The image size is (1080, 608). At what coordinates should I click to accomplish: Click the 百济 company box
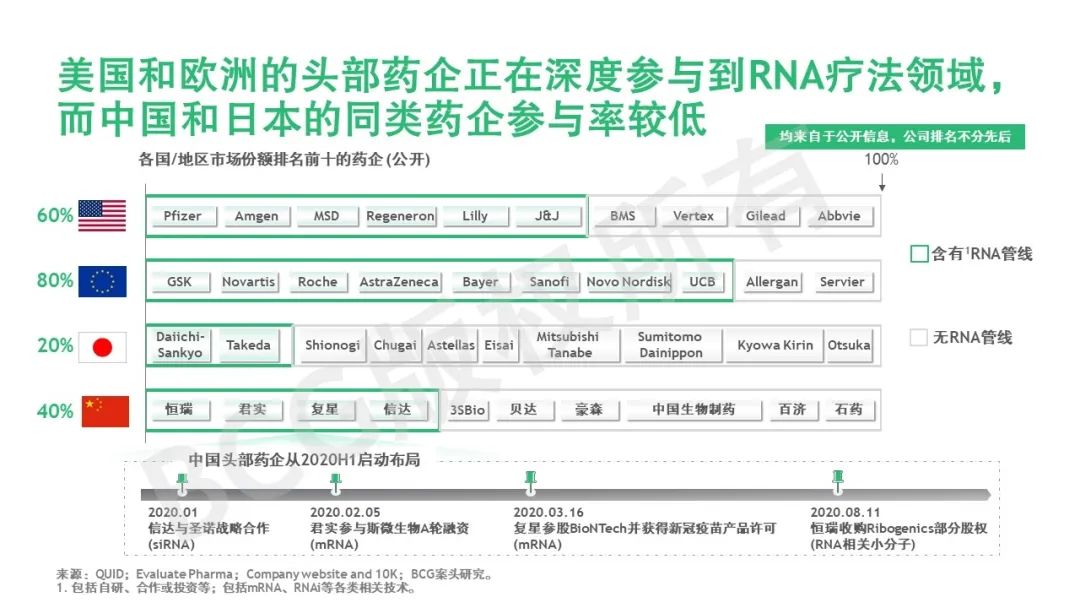(792, 410)
